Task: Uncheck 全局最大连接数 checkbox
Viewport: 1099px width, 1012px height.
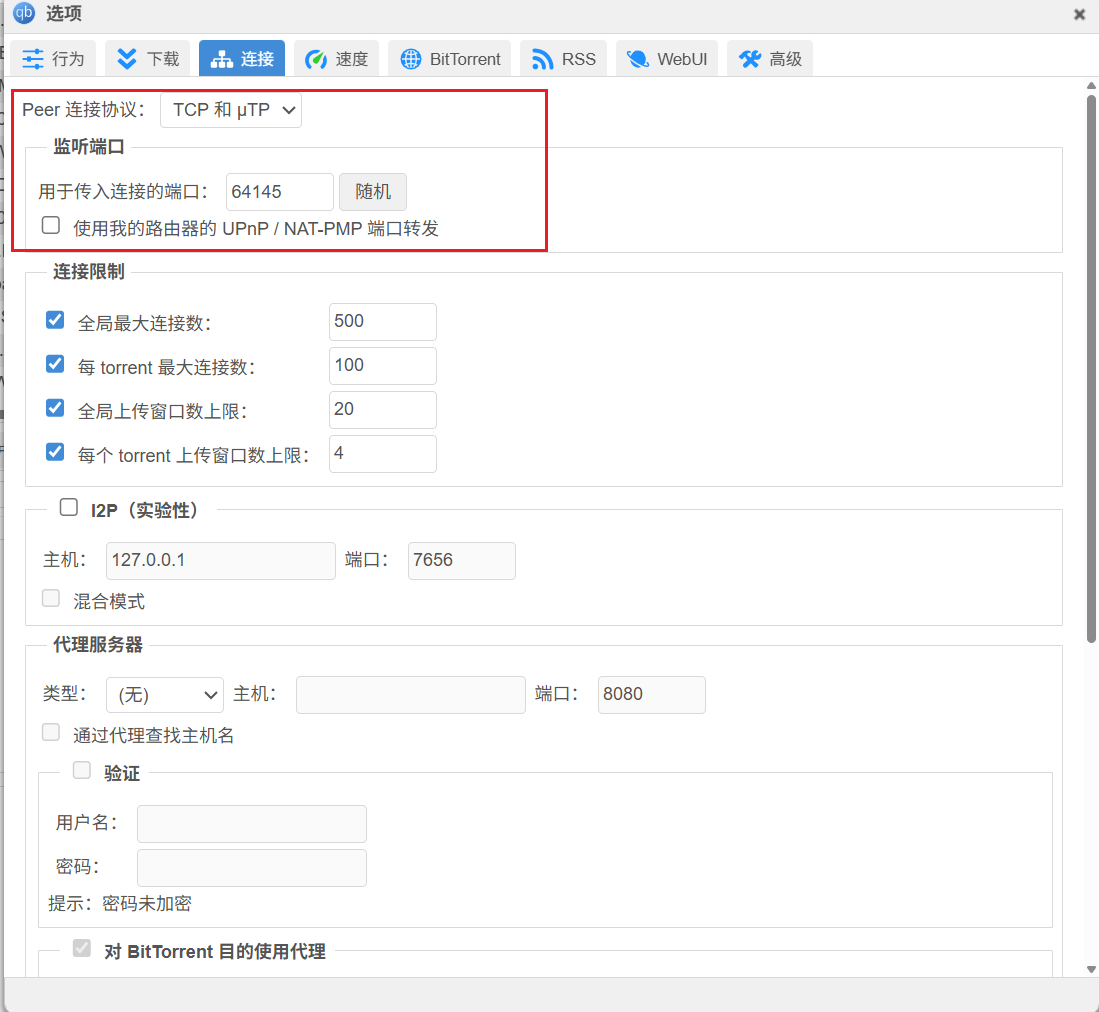Action: [56, 320]
